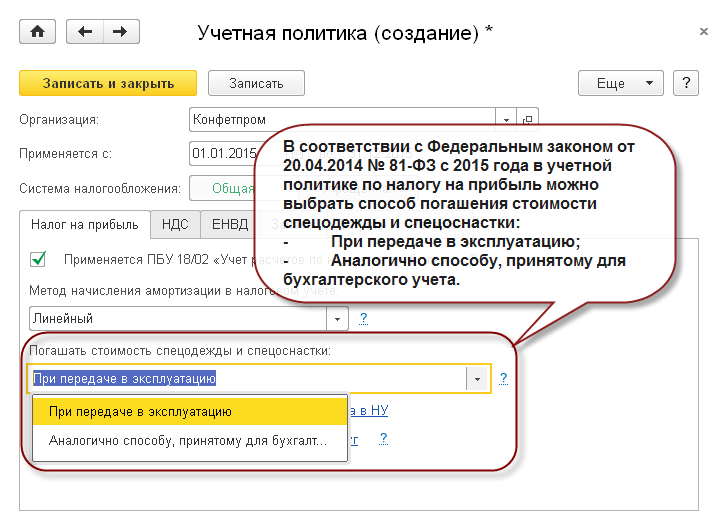Open the Конфетпром organization card icon
726x525 pixels.
[527, 120]
